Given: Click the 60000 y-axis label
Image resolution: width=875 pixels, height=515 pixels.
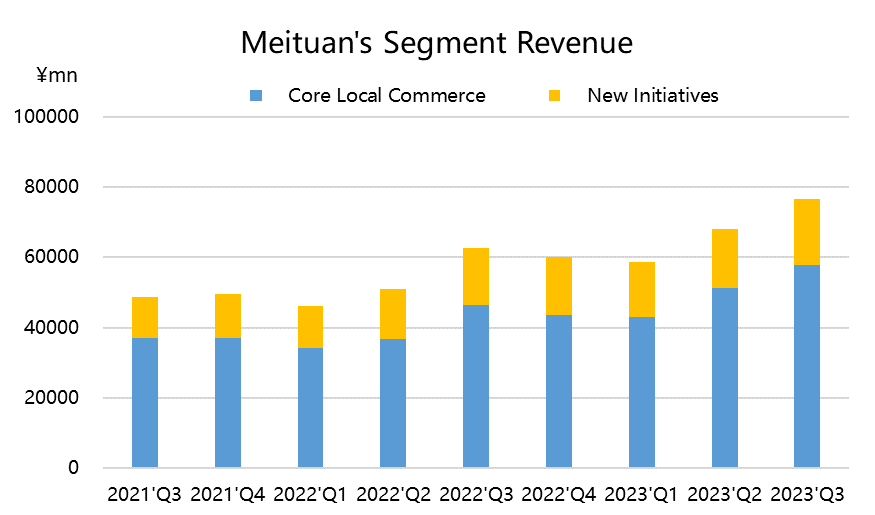Looking at the screenshot, I should tap(51, 257).
